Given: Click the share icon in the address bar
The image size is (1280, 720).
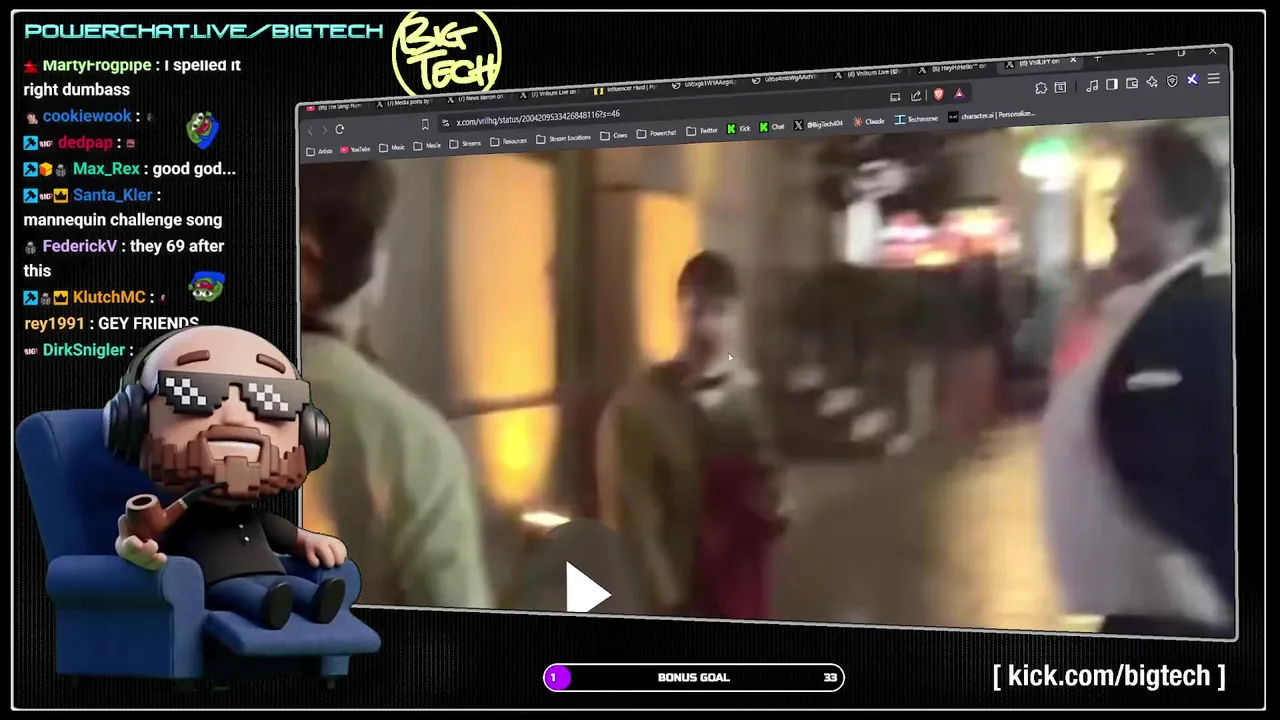Looking at the screenshot, I should (916, 96).
